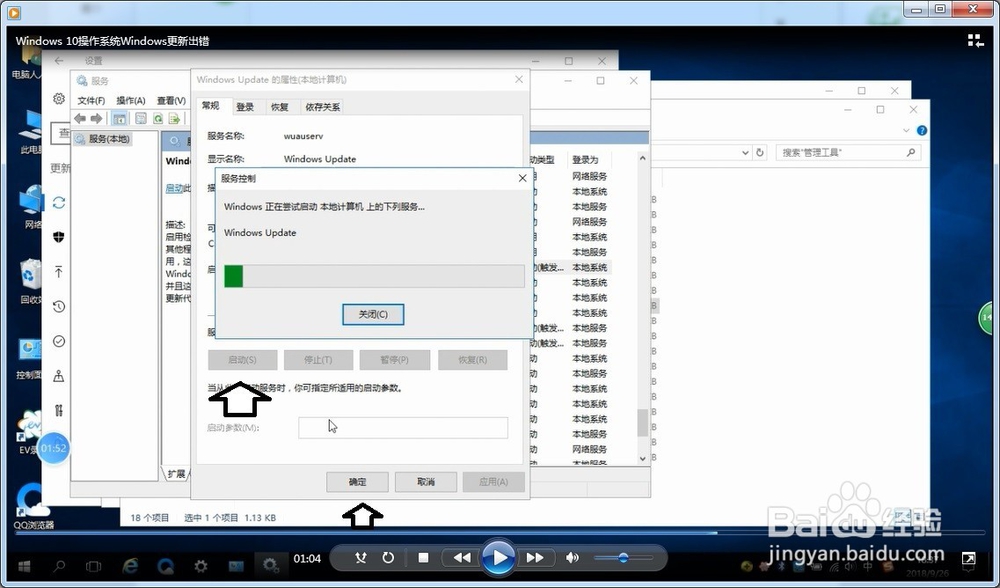Expand the ribbon chevron in Explorer
The height and width of the screenshot is (588, 1000).
pyautogui.click(x=906, y=131)
